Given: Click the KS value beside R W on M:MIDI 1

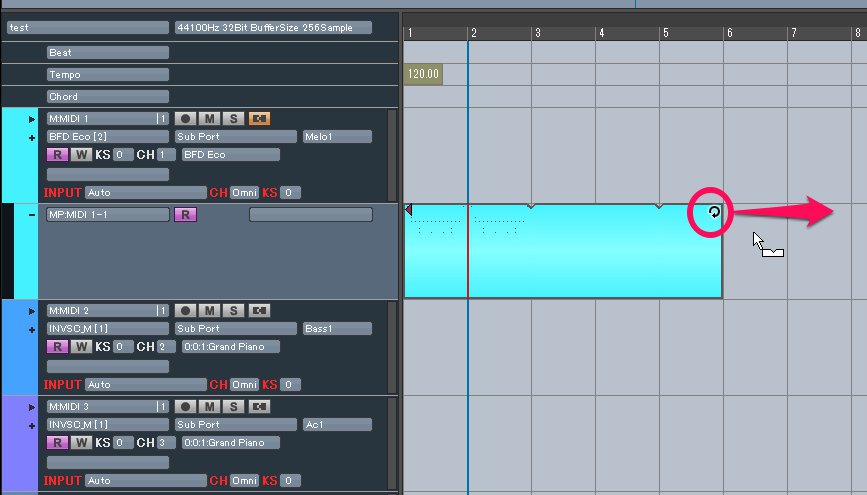Looking at the screenshot, I should tap(123, 155).
